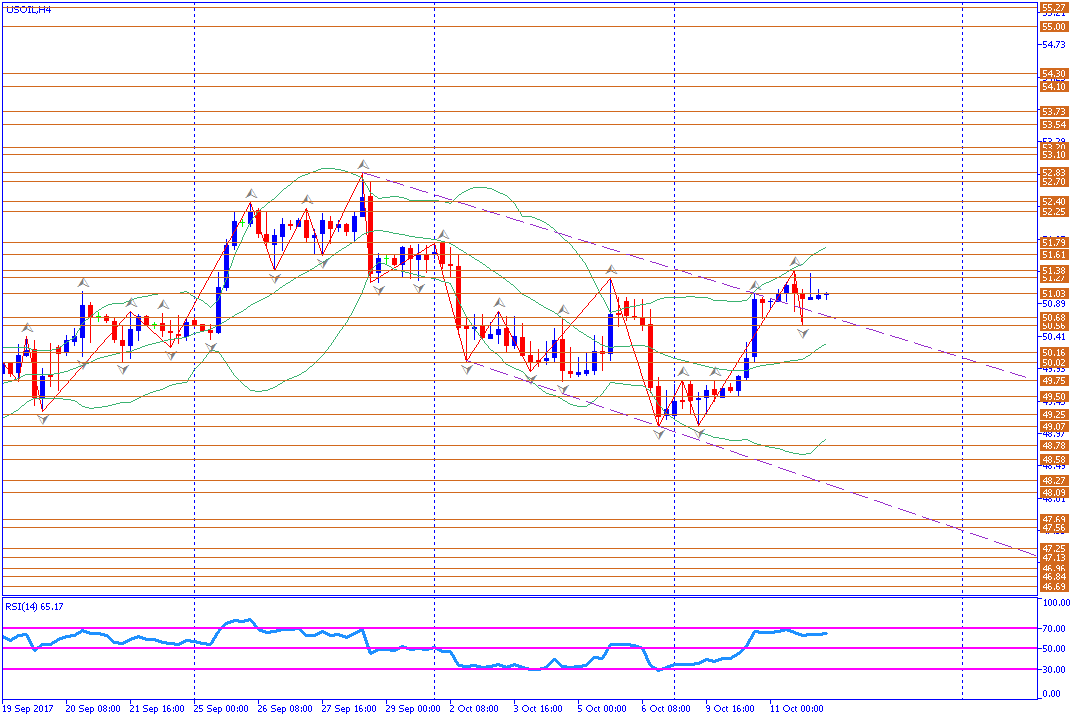1080x720 pixels.
Task: Click the RSI 50.00 scale value
Action: pyautogui.click(x=1054, y=649)
